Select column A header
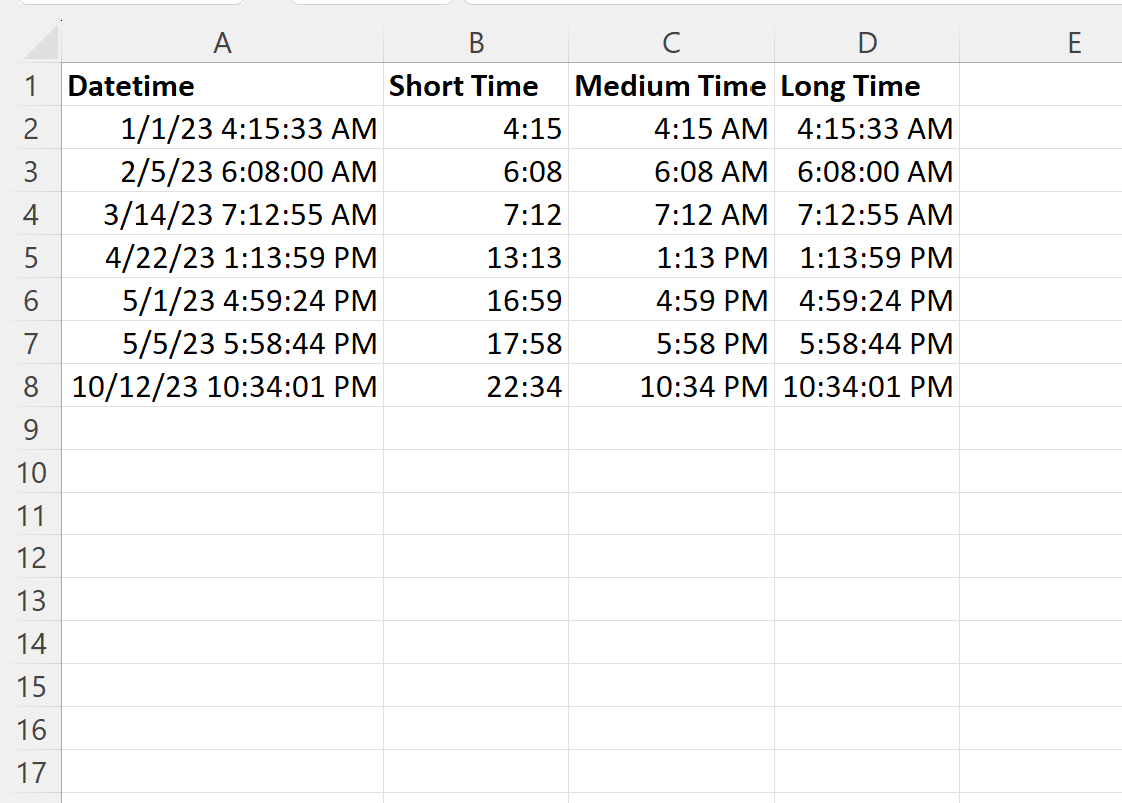 pyautogui.click(x=222, y=43)
